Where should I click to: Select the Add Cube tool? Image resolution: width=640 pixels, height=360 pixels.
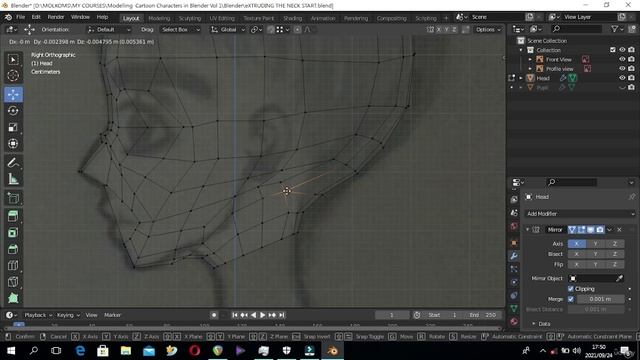pos(13,198)
